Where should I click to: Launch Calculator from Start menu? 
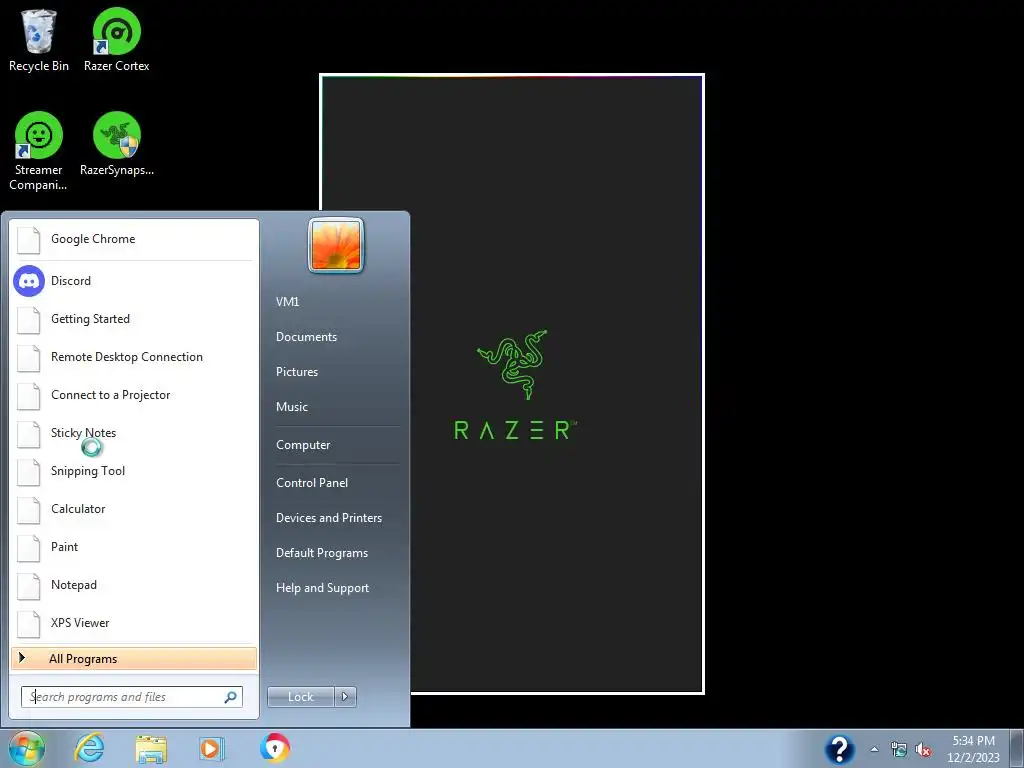(134, 509)
